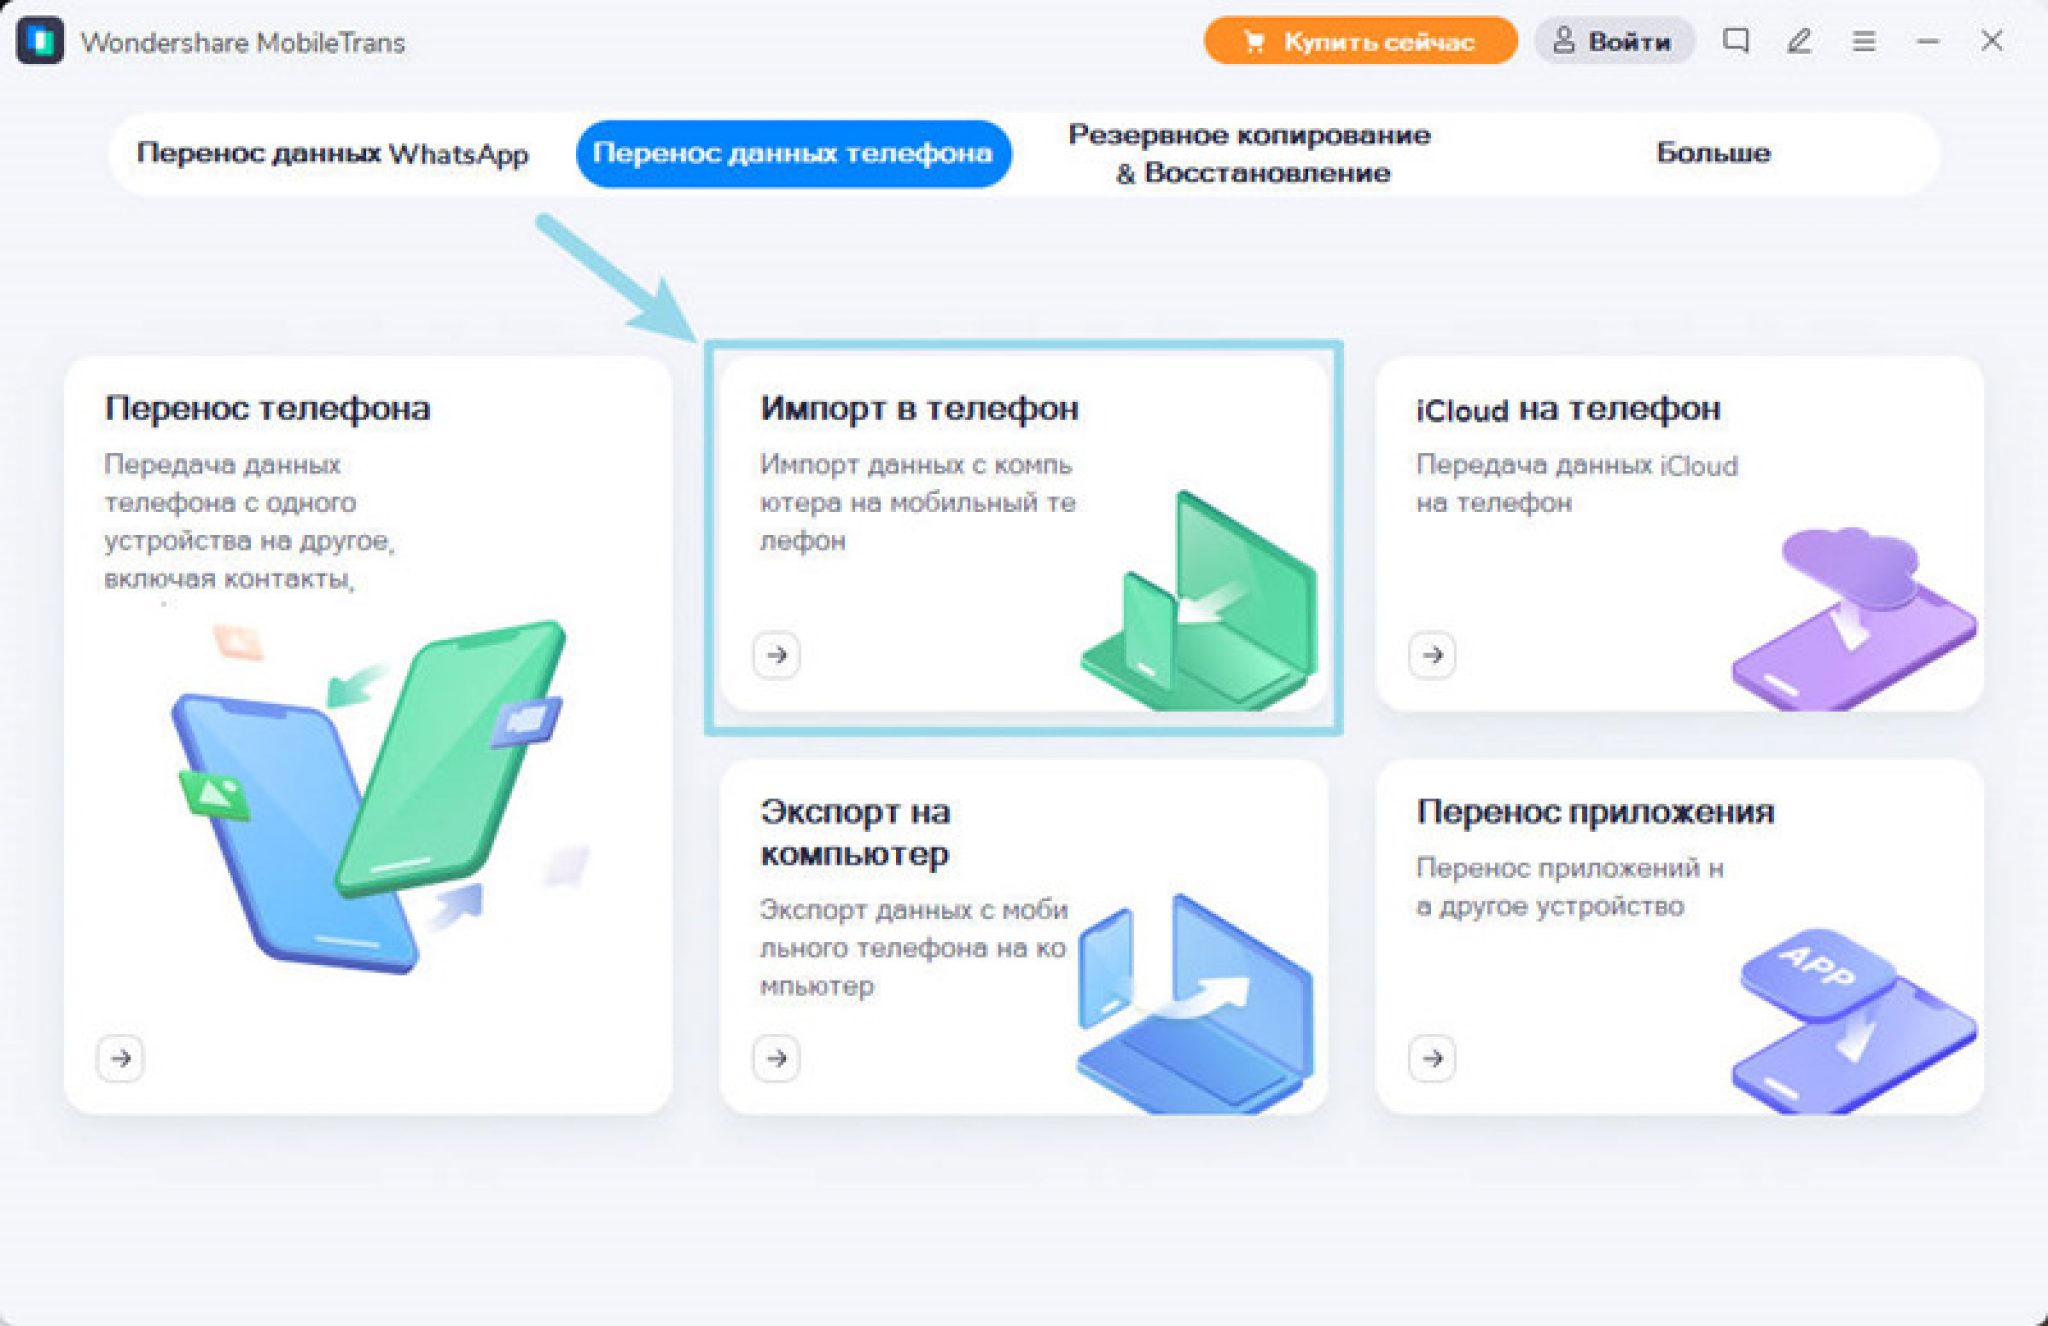
Task: Click the purple cloud phone illustration
Action: 1855,618
